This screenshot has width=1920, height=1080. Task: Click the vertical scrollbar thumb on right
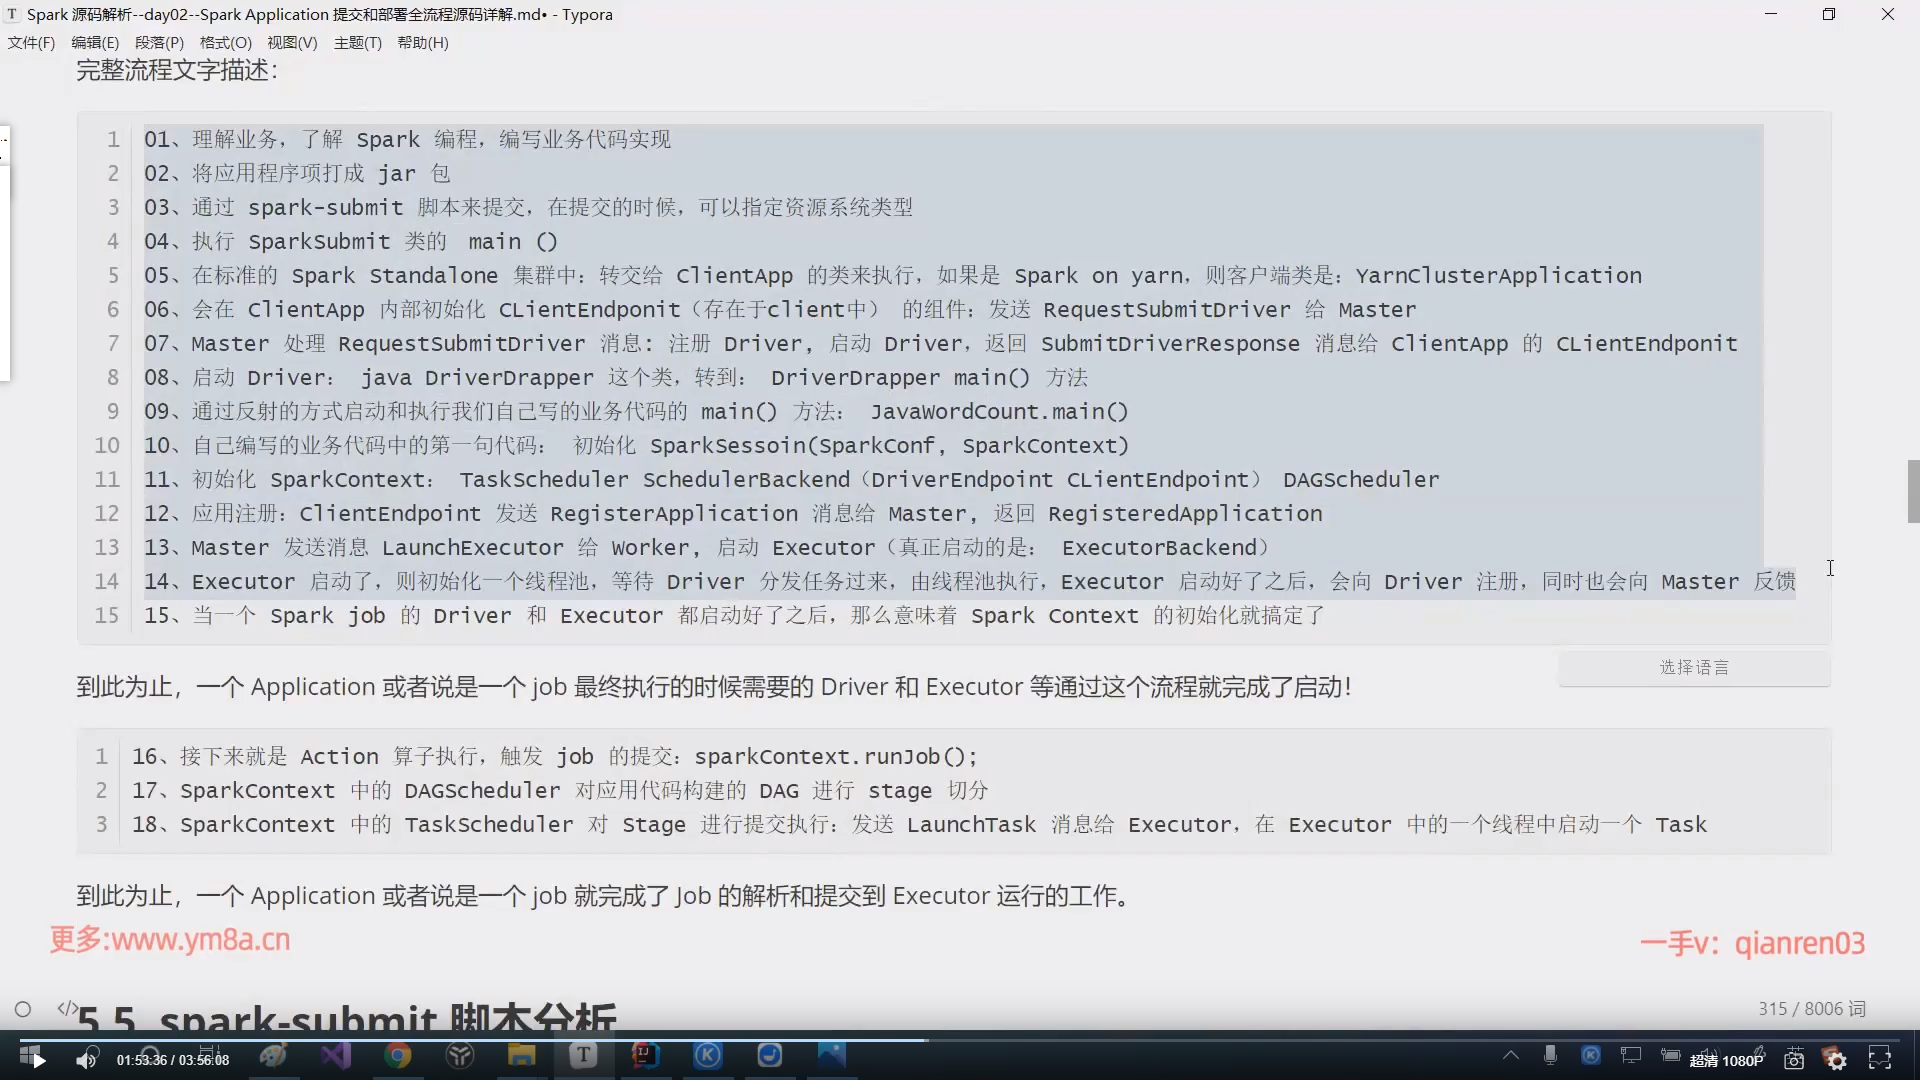(1913, 491)
